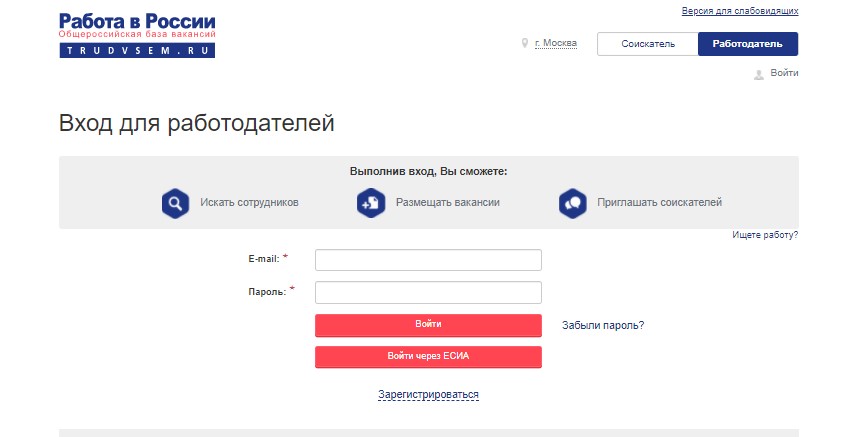Click the Искать сотрудников text label

pyautogui.click(x=249, y=203)
